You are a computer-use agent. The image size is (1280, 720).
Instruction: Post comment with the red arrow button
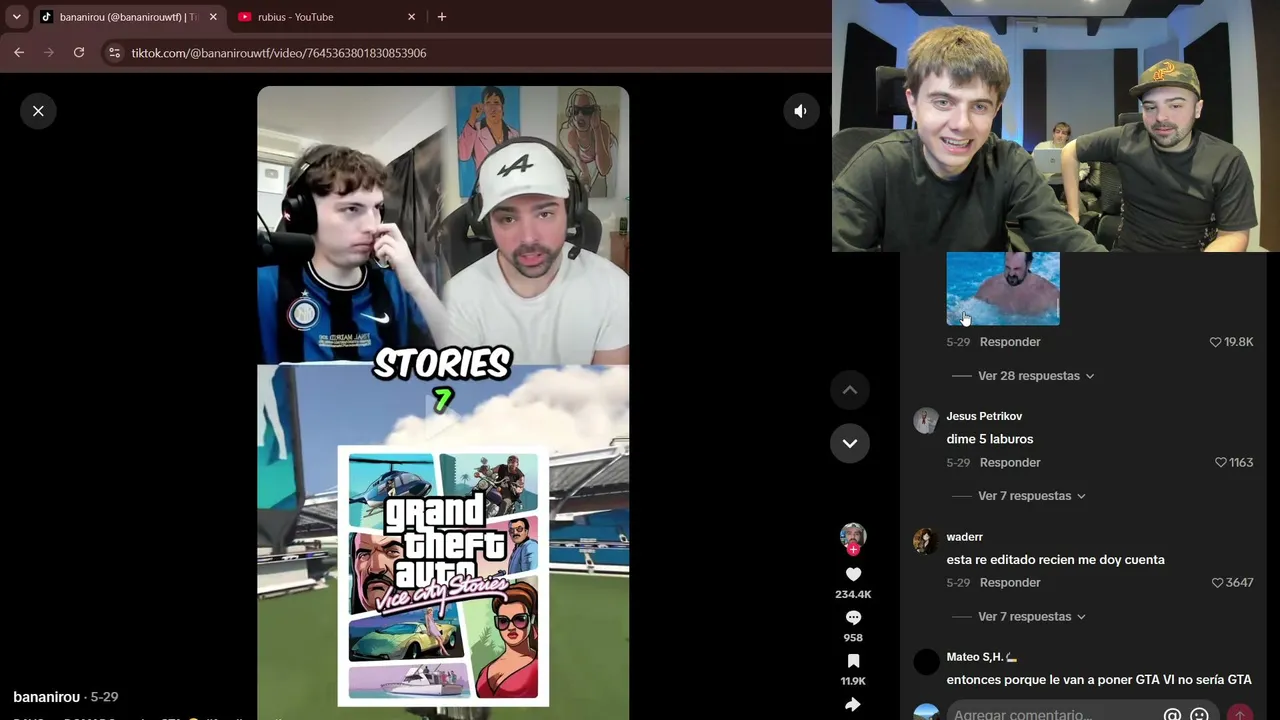click(x=1240, y=714)
